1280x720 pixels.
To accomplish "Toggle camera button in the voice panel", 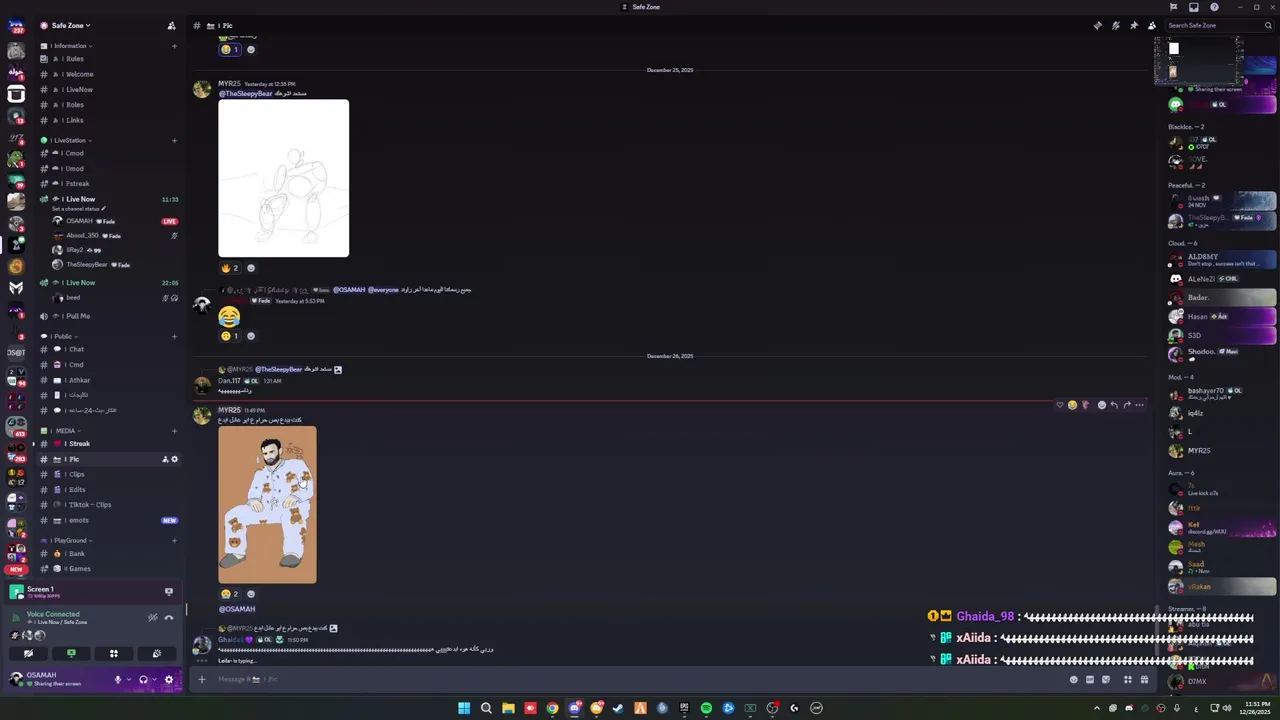I will (28, 653).
